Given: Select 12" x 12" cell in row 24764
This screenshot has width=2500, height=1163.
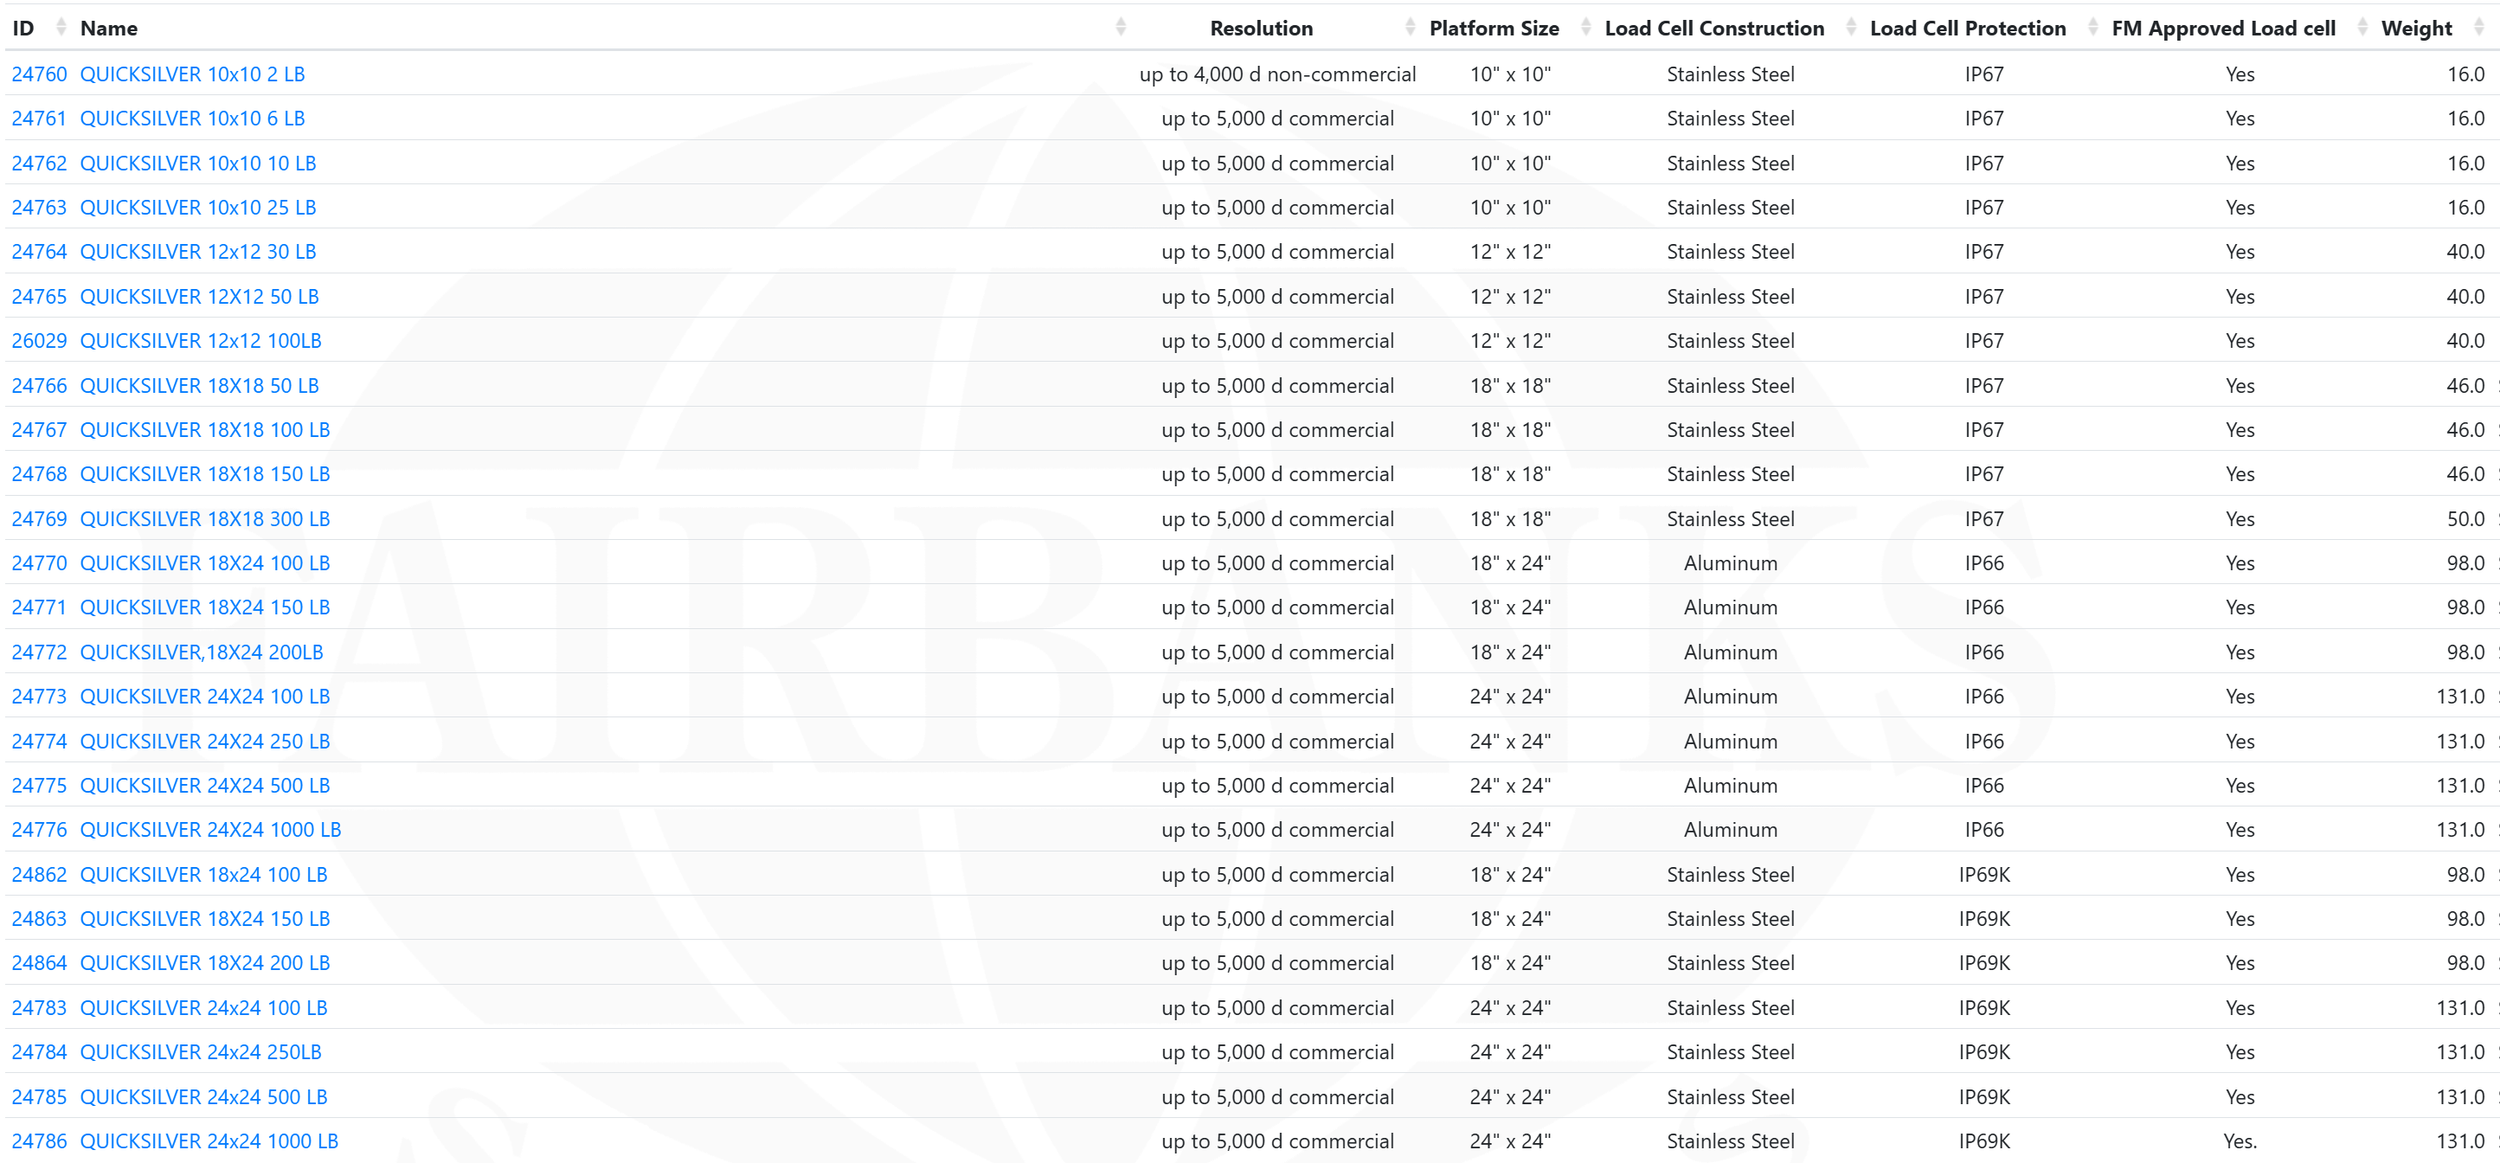Looking at the screenshot, I should (x=1510, y=251).
